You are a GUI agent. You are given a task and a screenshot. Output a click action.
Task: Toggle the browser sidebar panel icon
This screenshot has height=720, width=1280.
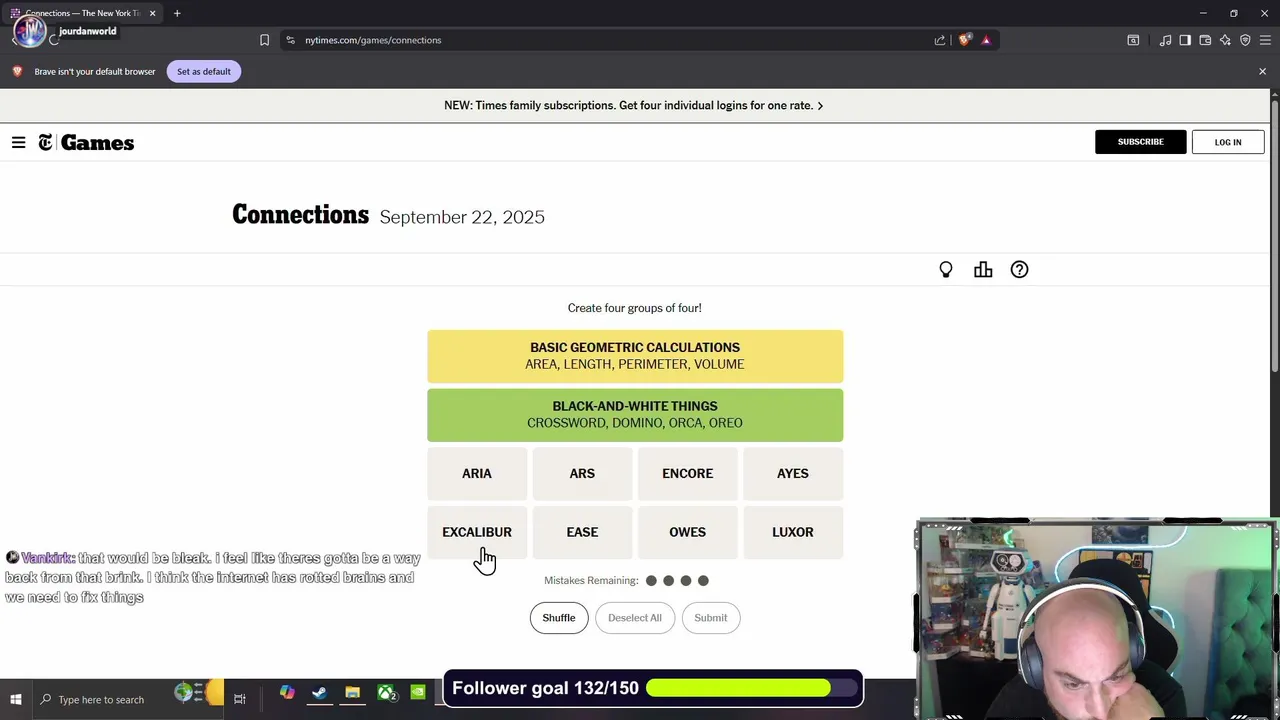pos(1185,40)
